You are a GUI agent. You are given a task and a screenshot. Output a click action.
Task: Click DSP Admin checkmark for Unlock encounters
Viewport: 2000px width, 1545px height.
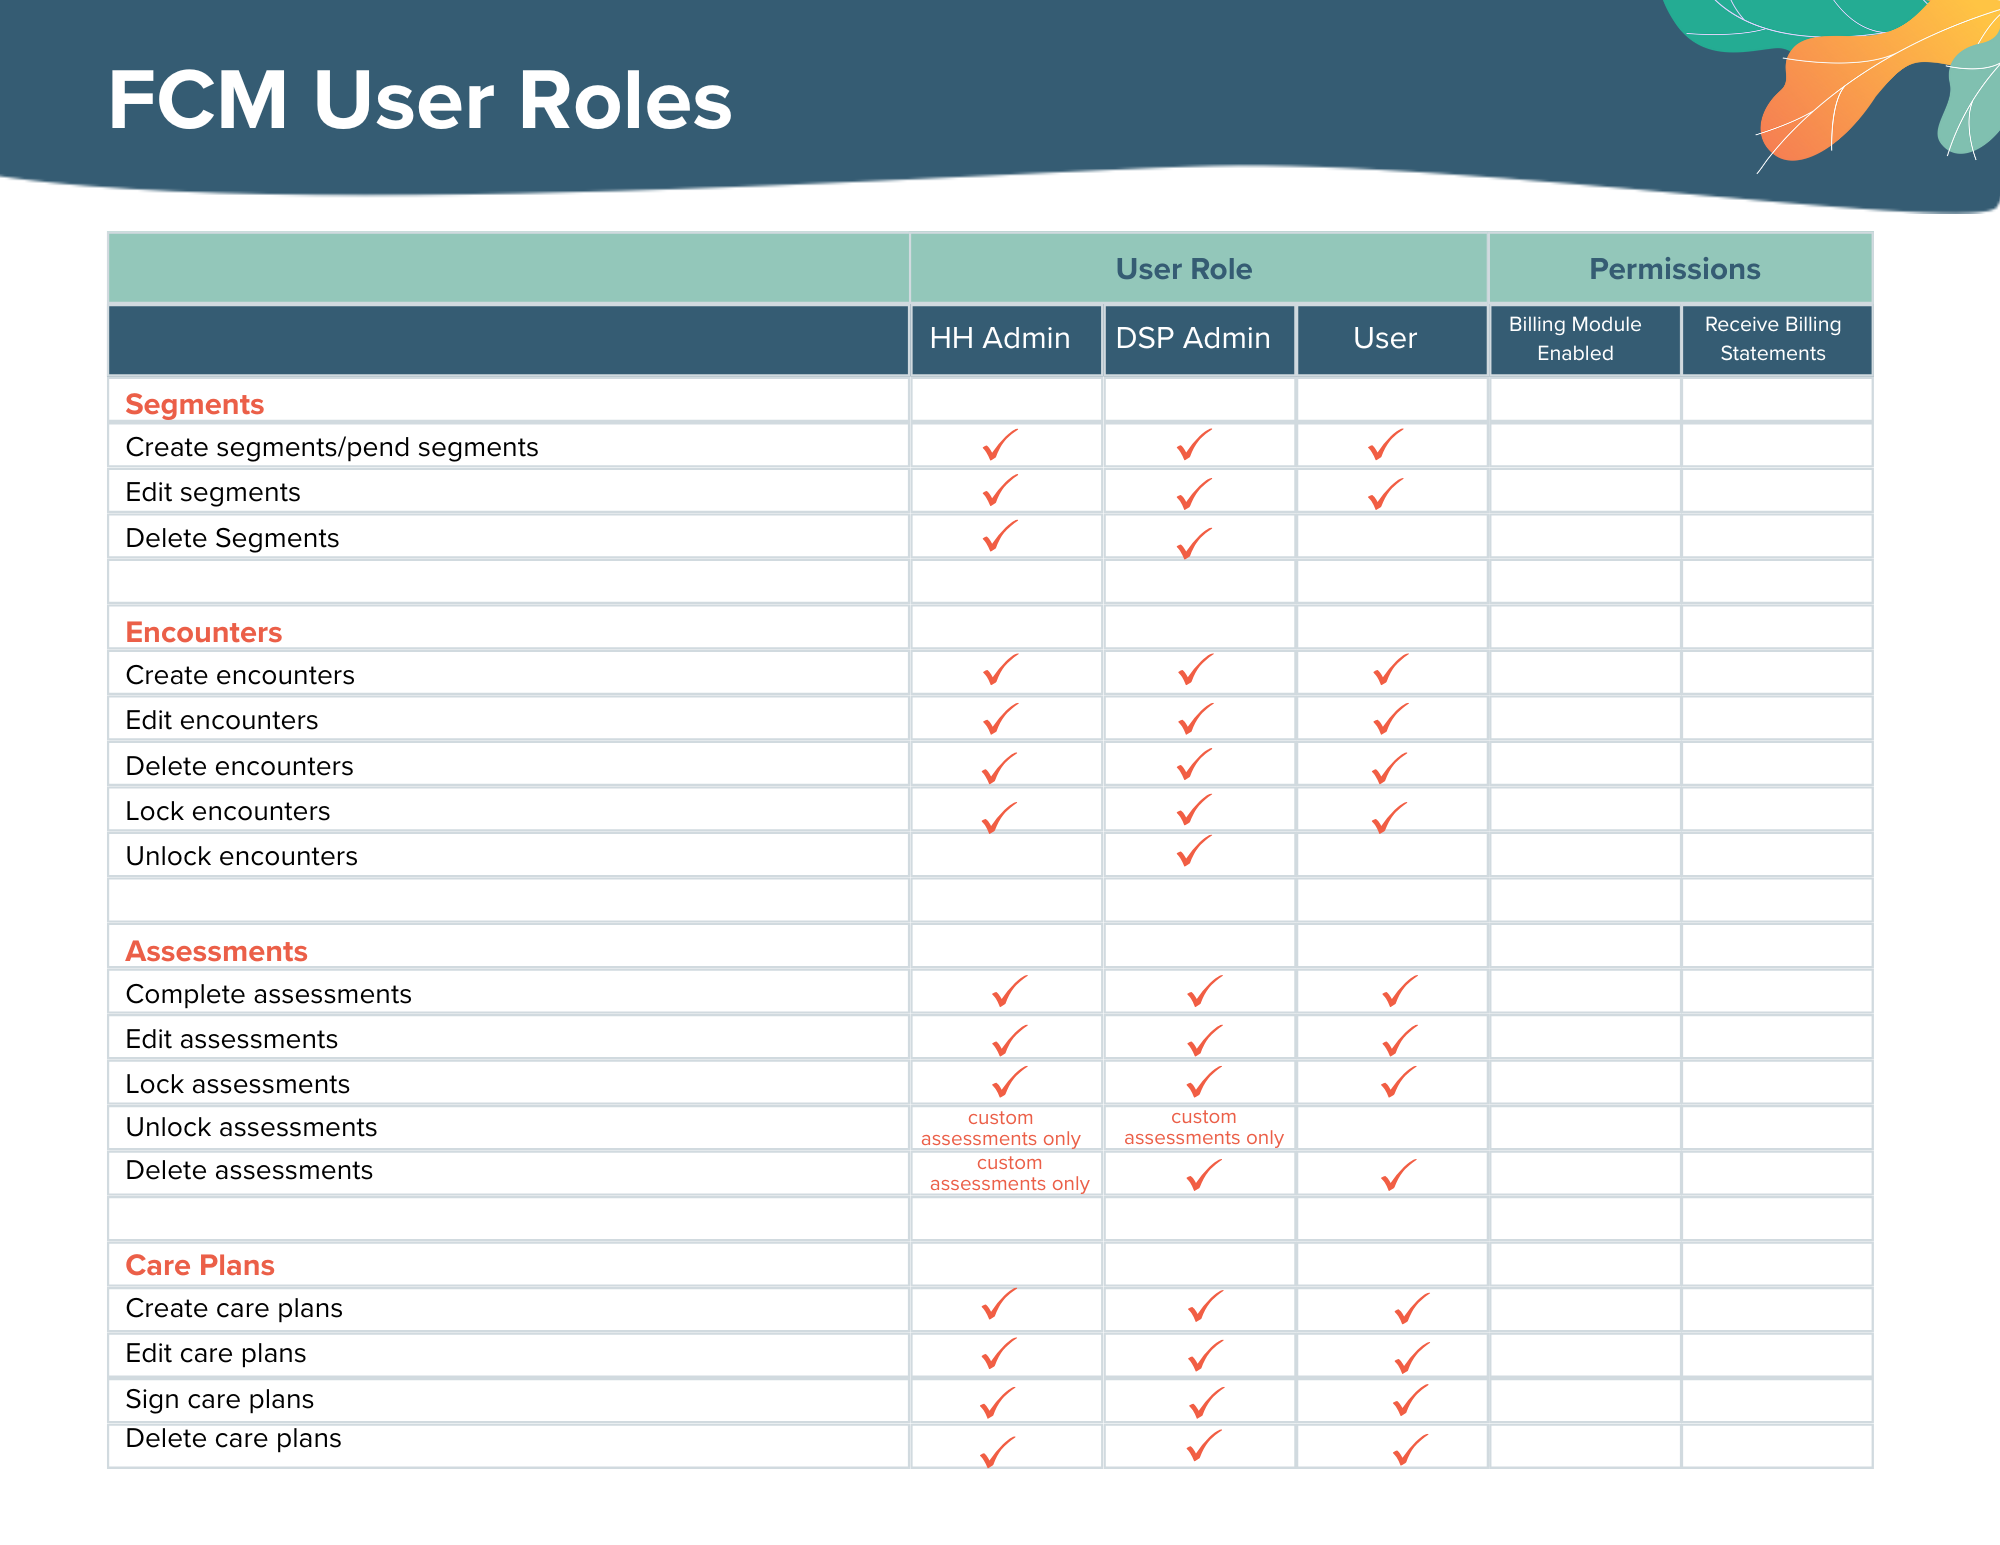[x=1194, y=851]
